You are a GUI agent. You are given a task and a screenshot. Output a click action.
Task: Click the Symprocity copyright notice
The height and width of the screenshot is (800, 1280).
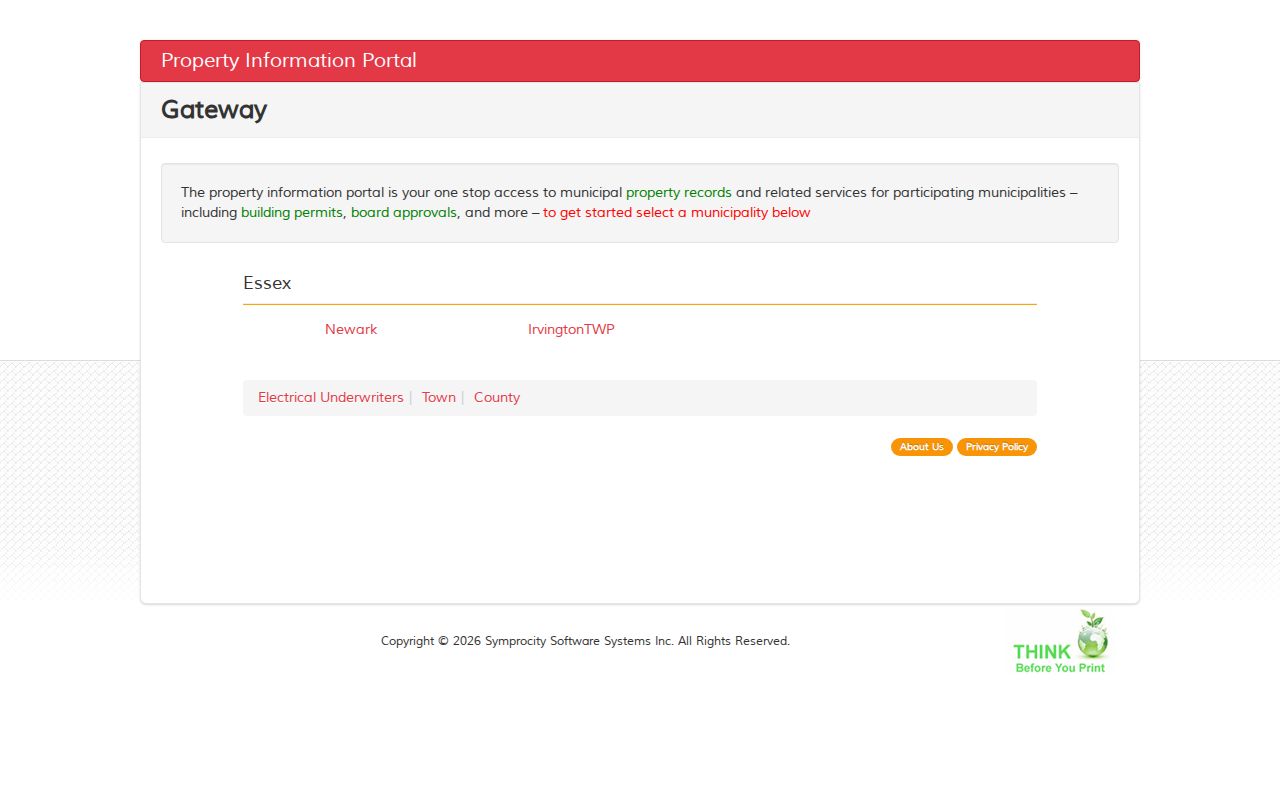click(x=585, y=641)
